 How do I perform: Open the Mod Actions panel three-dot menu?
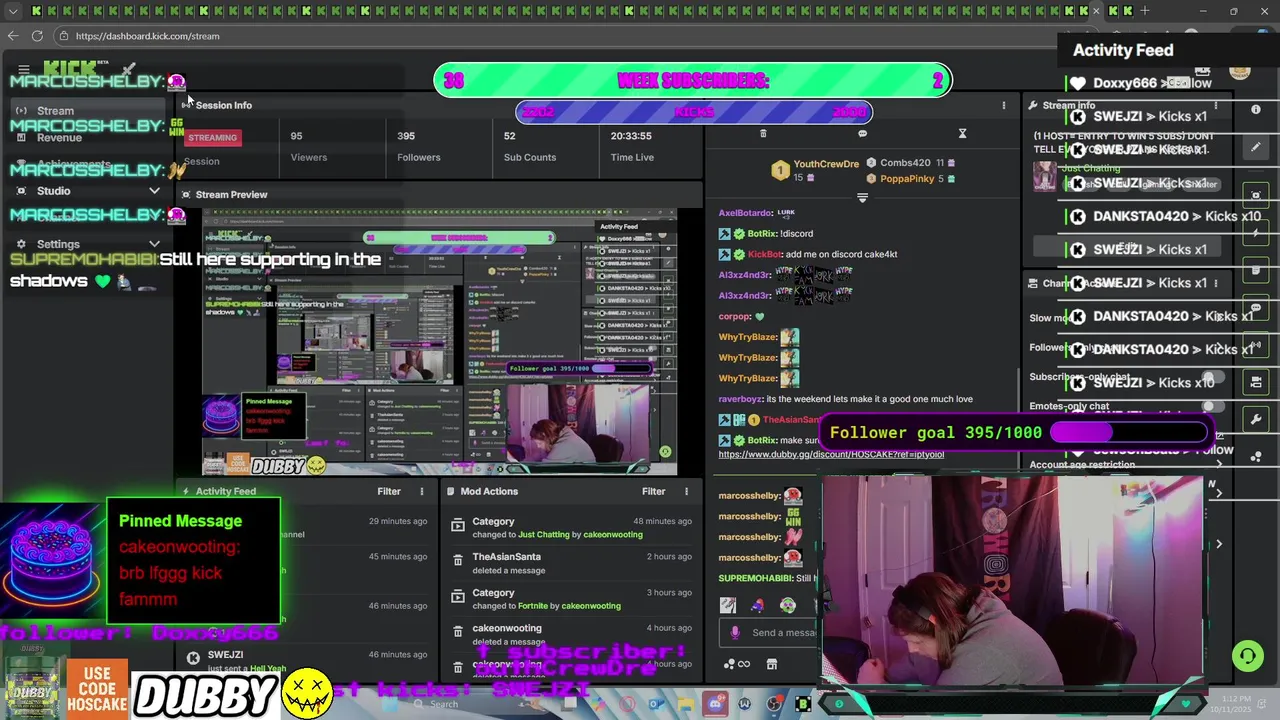686,491
